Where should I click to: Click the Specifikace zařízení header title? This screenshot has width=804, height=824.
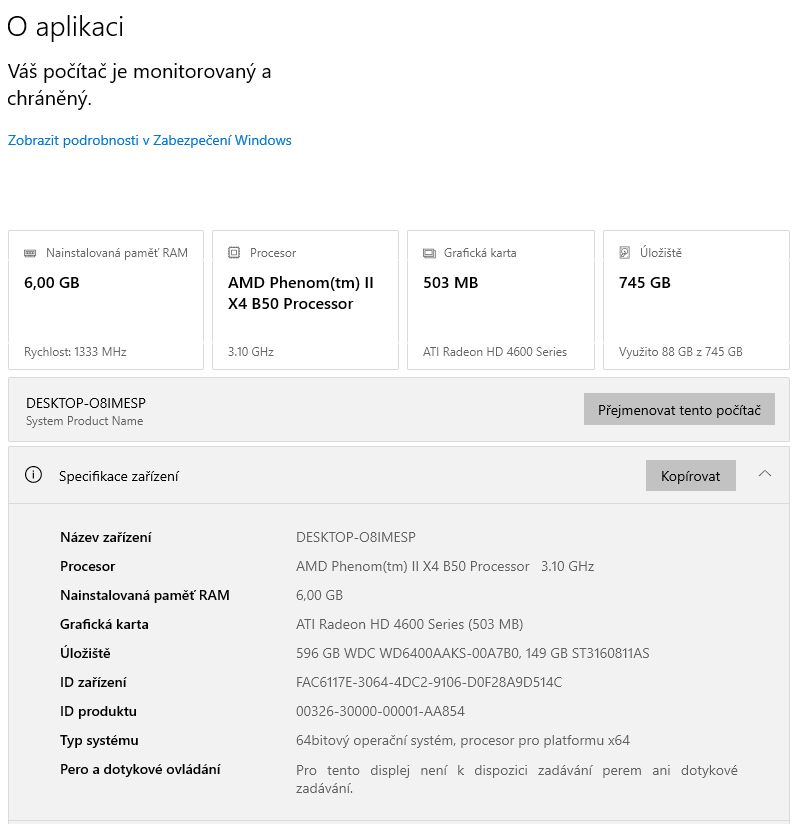point(119,476)
